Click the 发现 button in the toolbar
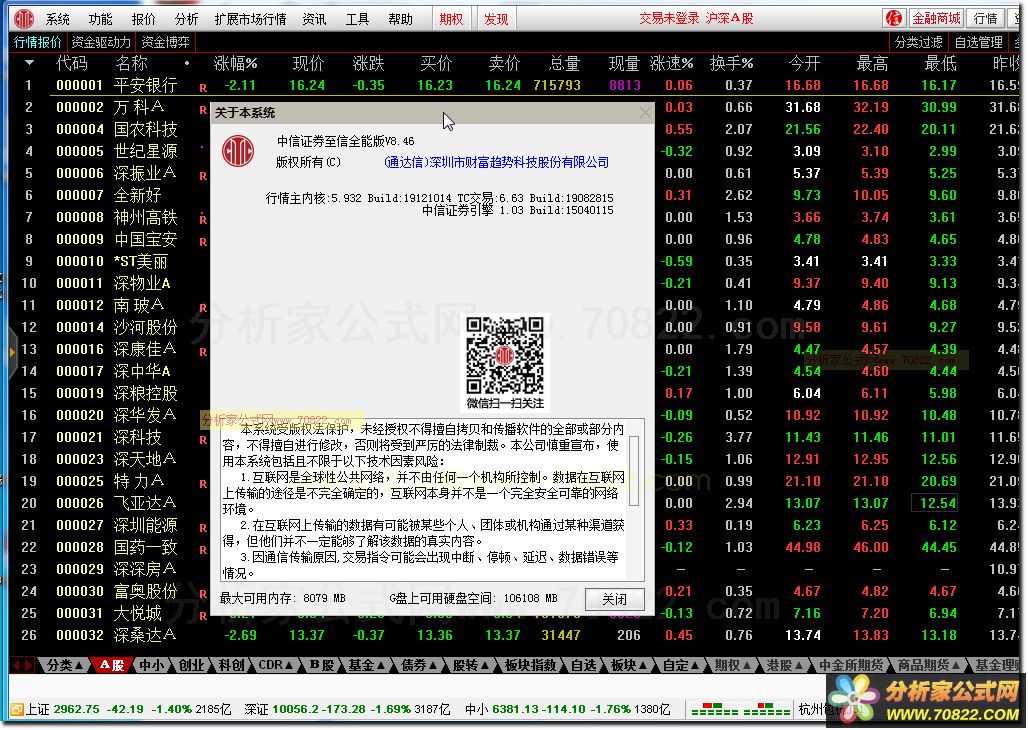This screenshot has height=730, width=1028. coord(496,19)
